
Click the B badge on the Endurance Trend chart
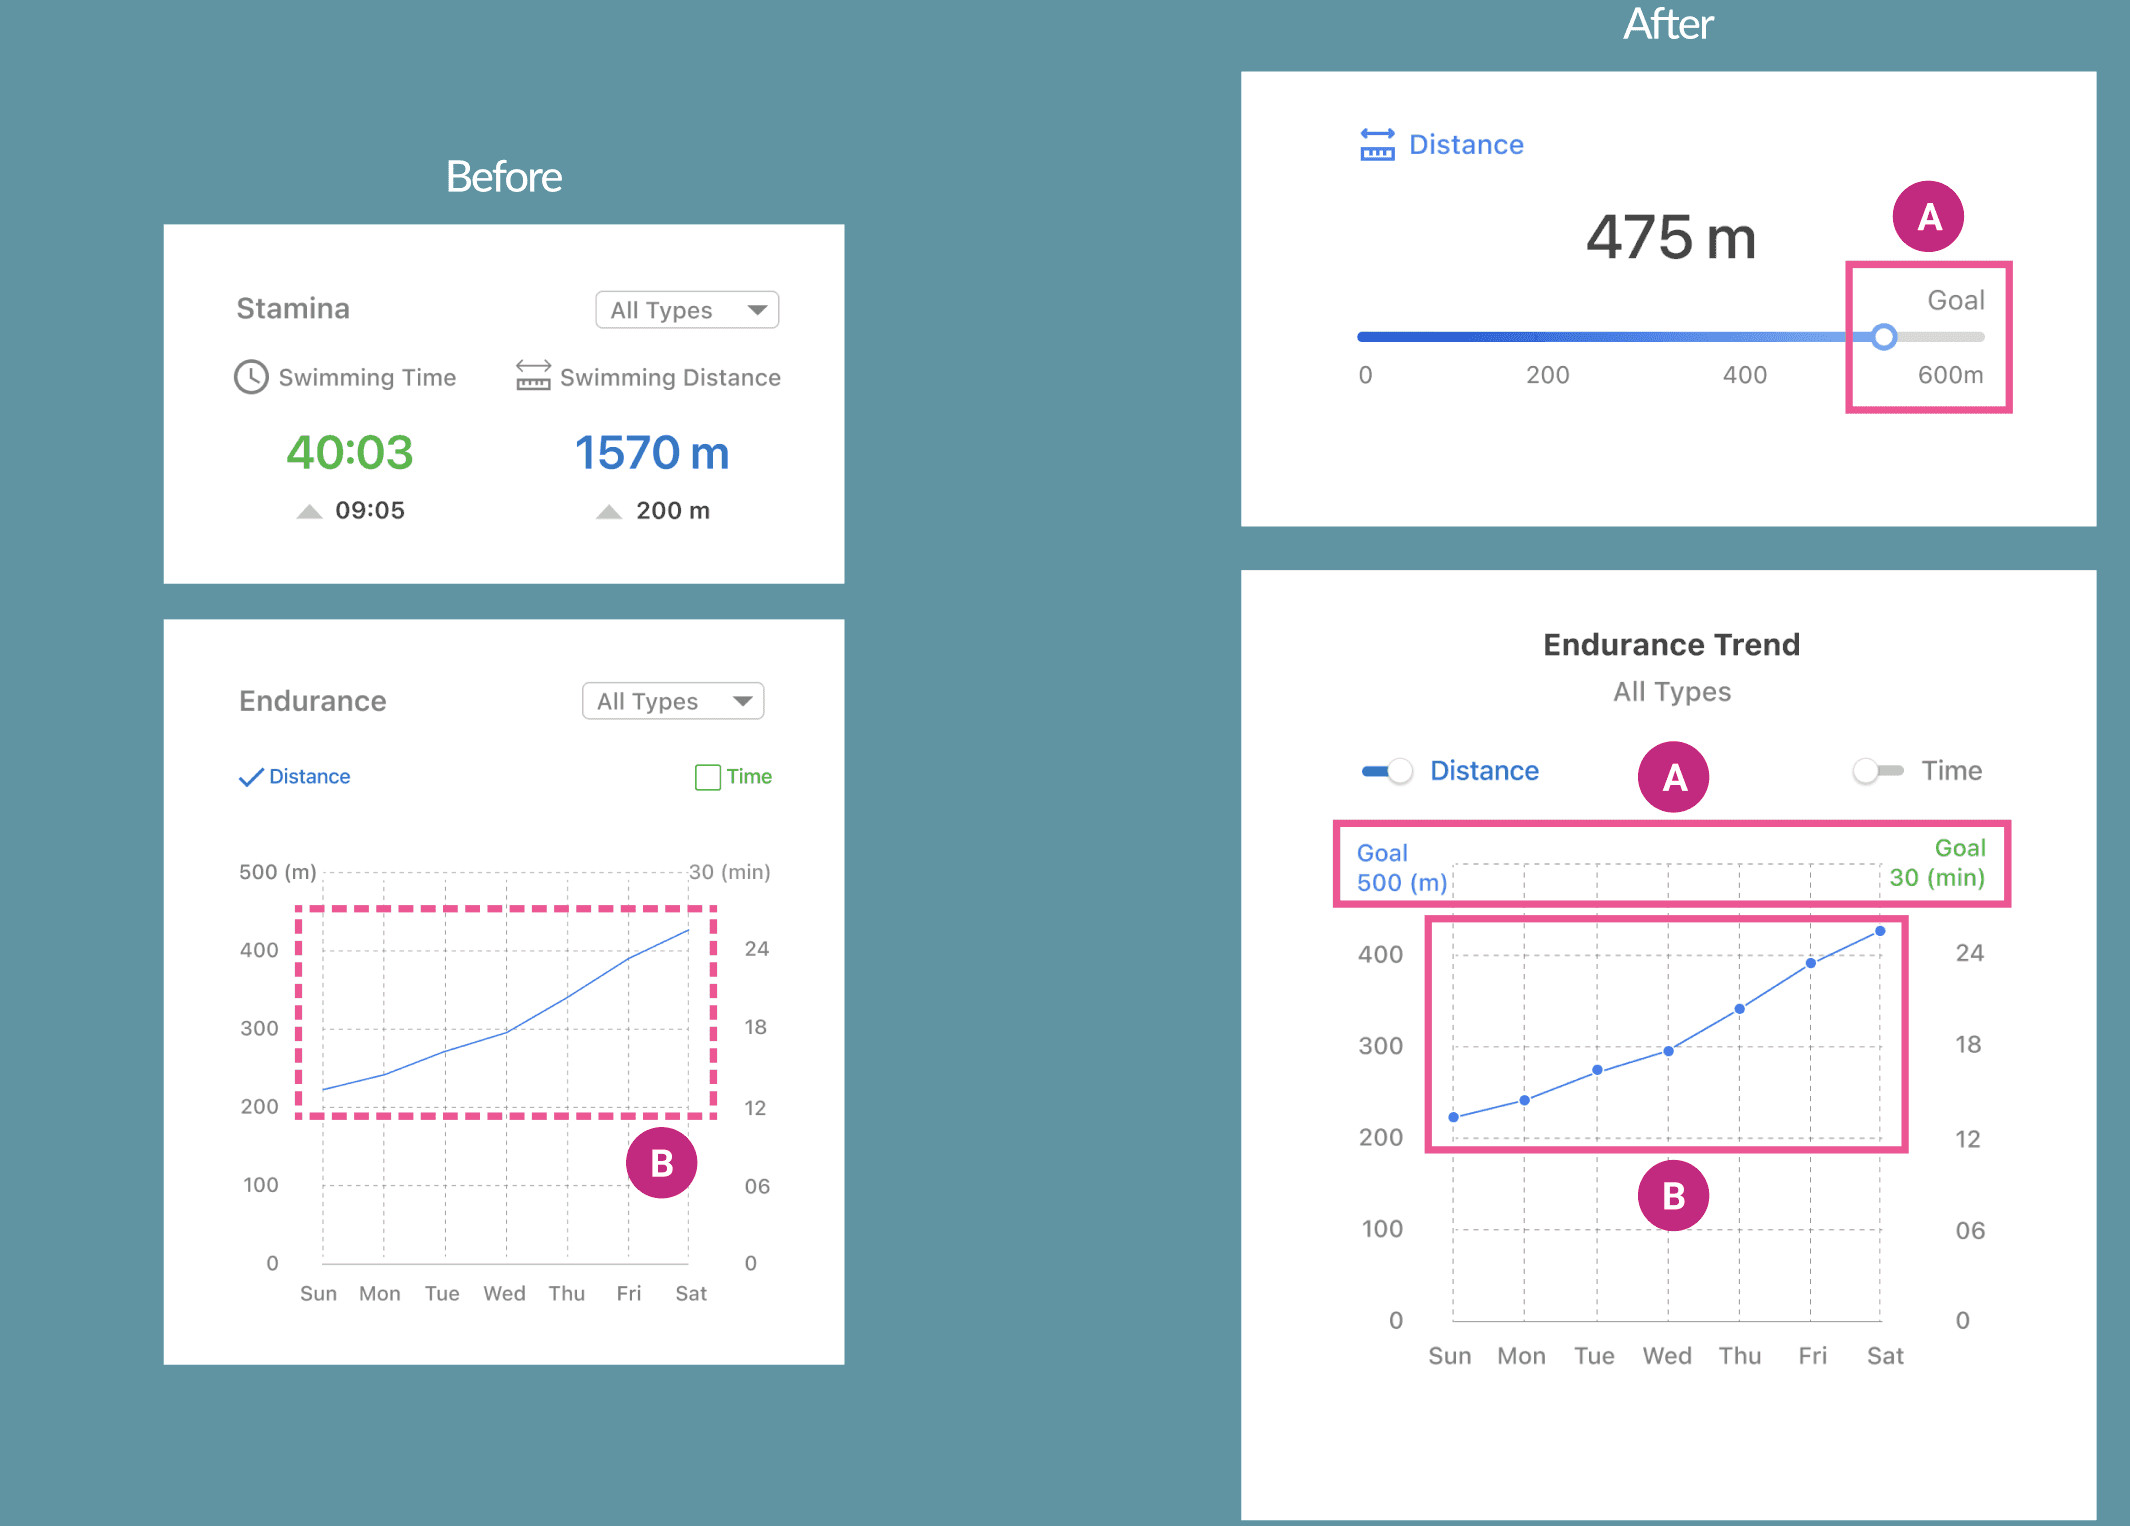click(1673, 1196)
